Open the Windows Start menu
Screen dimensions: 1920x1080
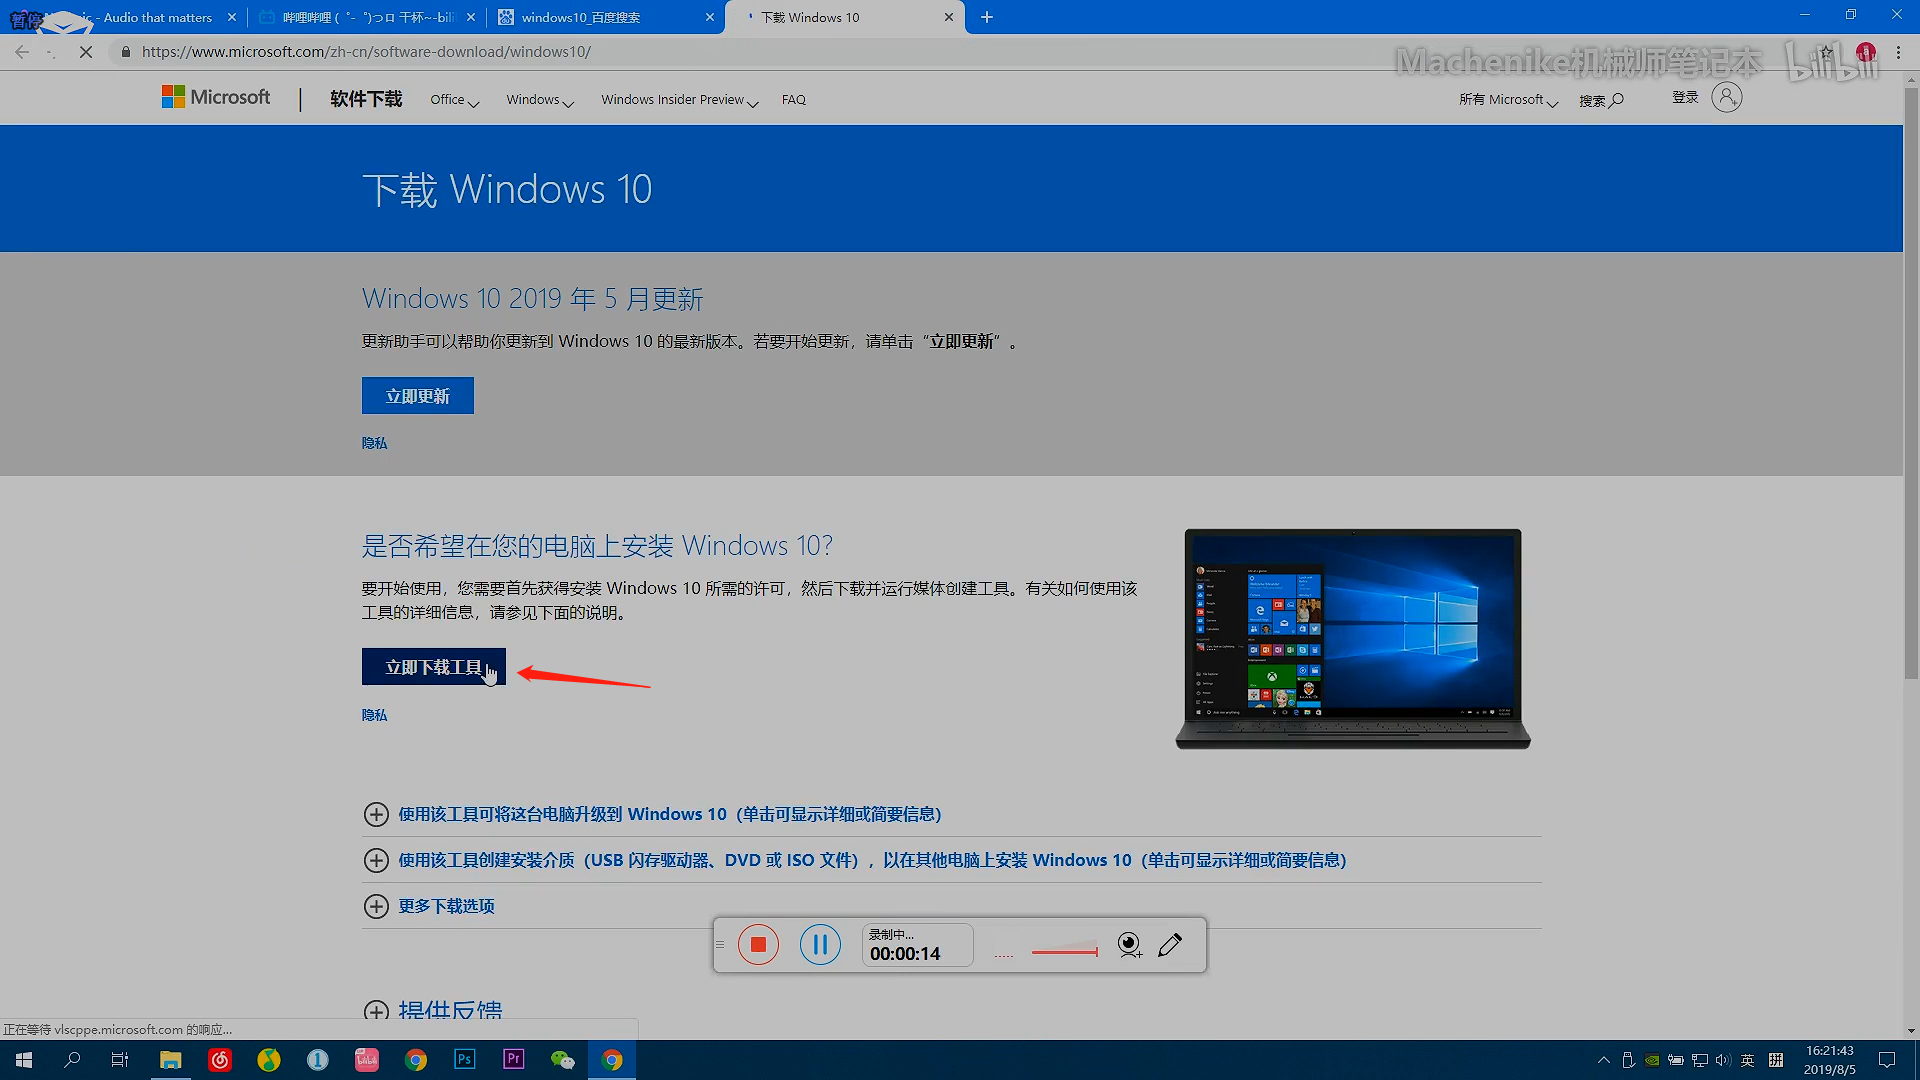(24, 1060)
